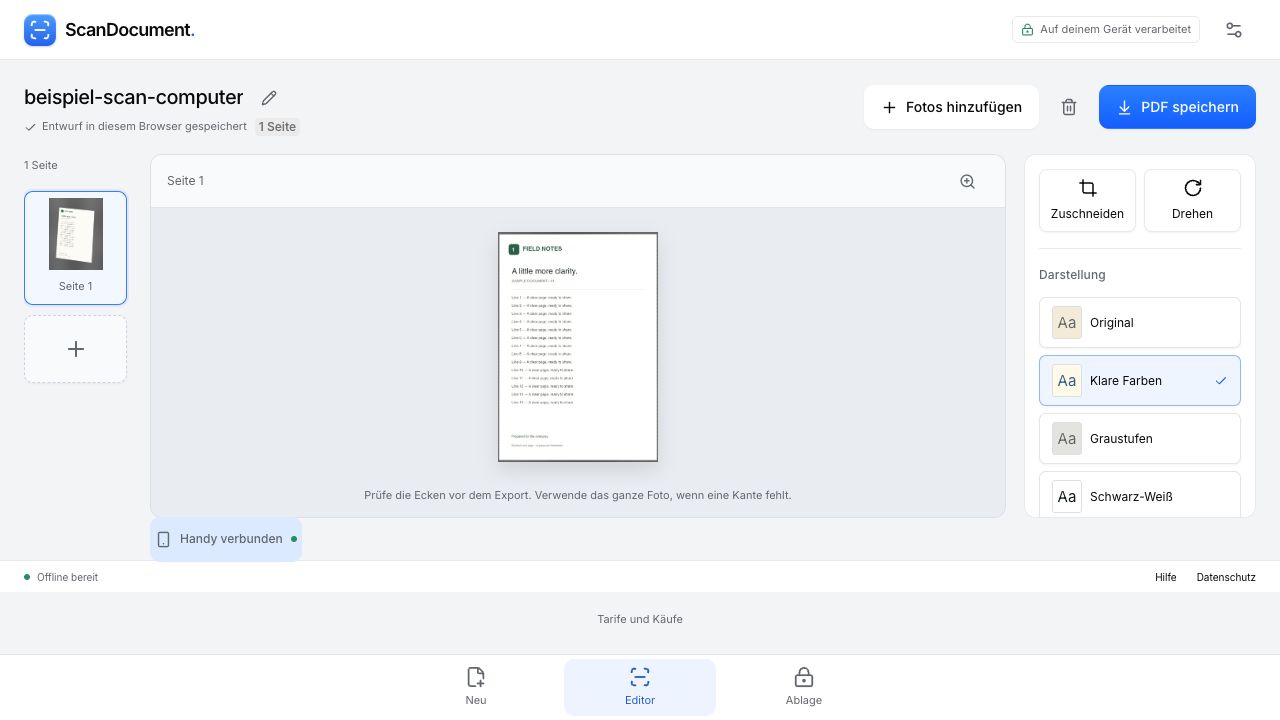This screenshot has width=1280, height=720.
Task: Click the ScanDocument logo icon
Action: pos(40,30)
